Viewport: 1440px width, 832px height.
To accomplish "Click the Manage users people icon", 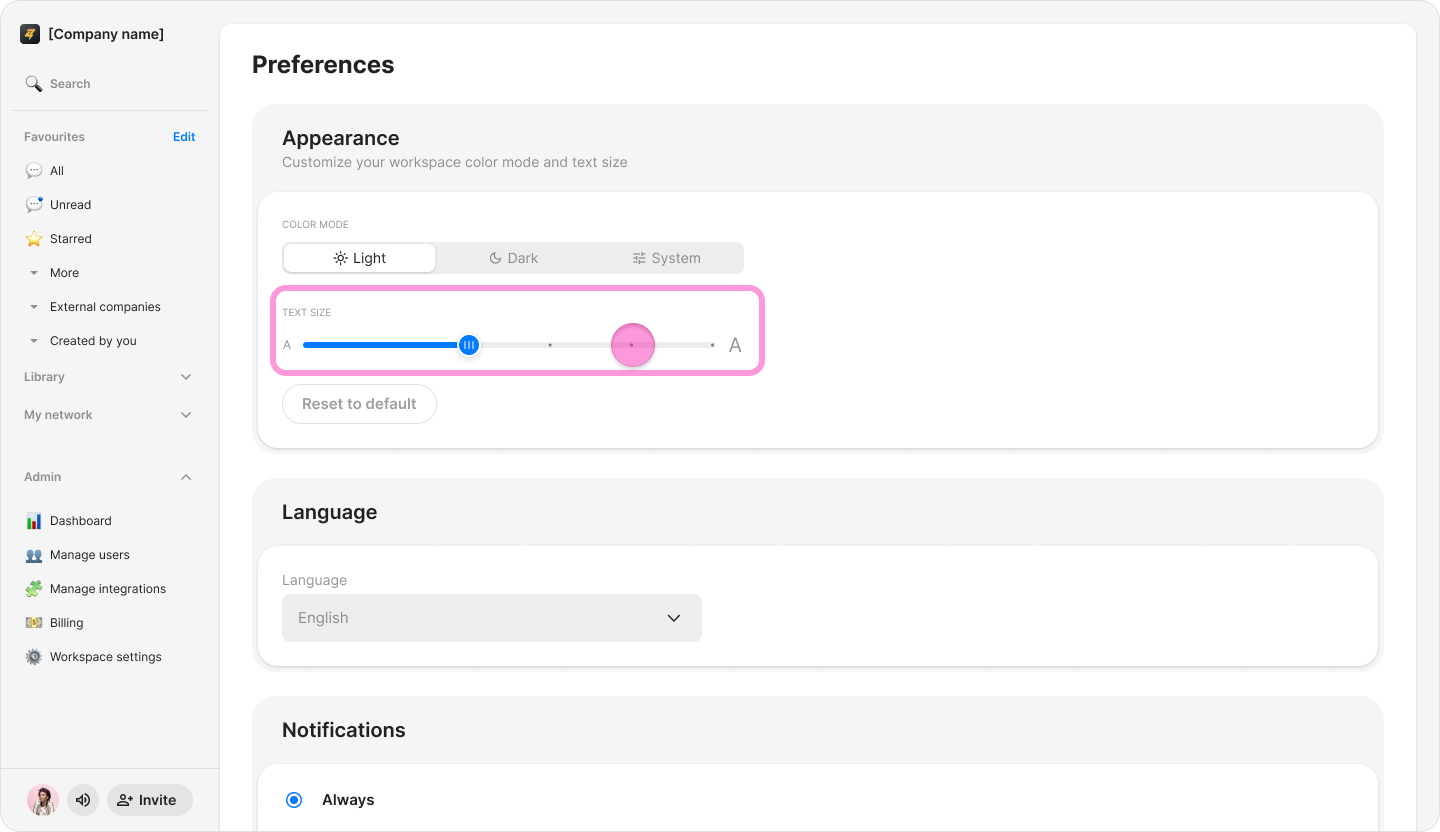I will pyautogui.click(x=34, y=555).
